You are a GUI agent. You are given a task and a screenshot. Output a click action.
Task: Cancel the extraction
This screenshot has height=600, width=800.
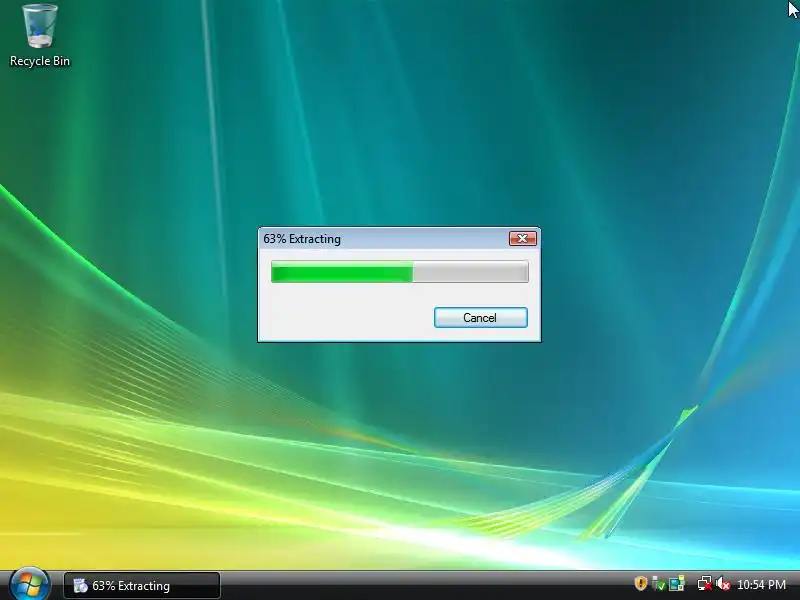(x=481, y=317)
